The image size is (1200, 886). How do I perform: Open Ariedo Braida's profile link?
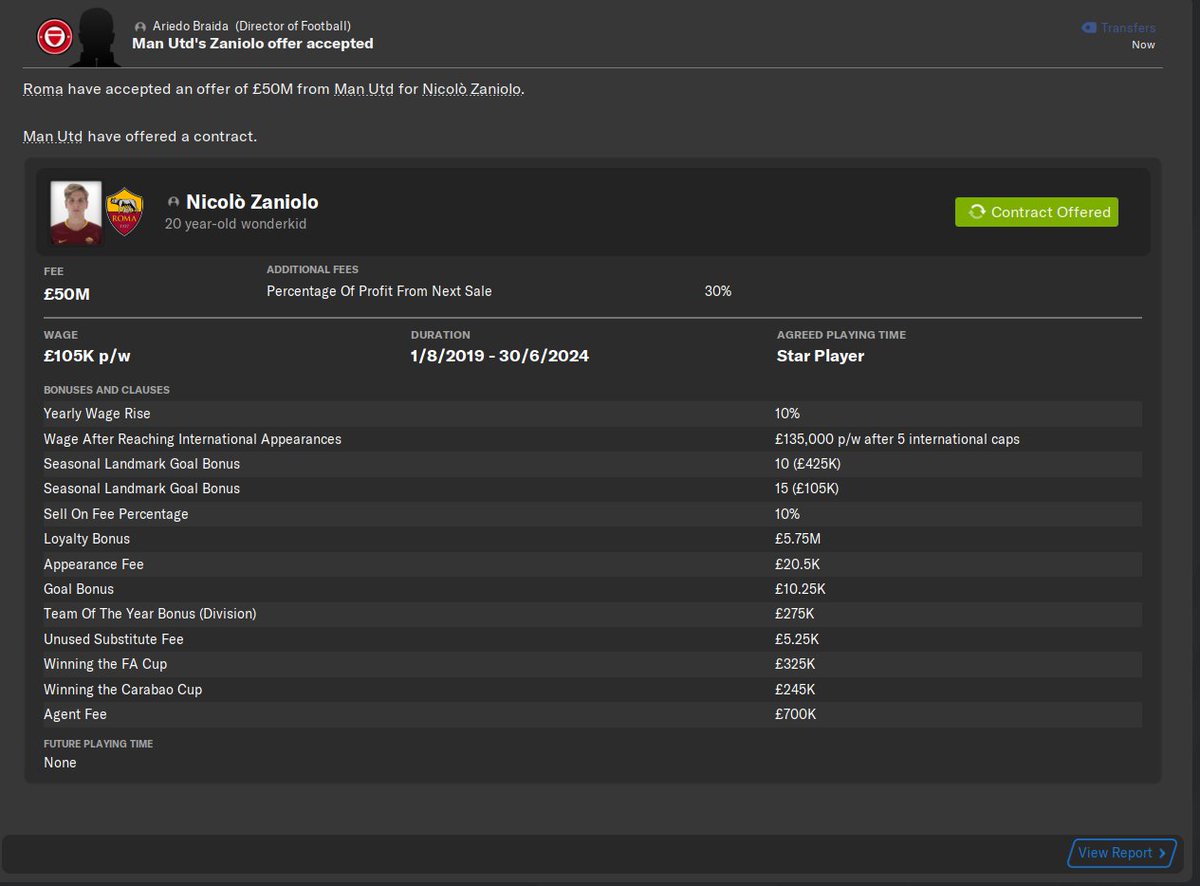coord(191,26)
